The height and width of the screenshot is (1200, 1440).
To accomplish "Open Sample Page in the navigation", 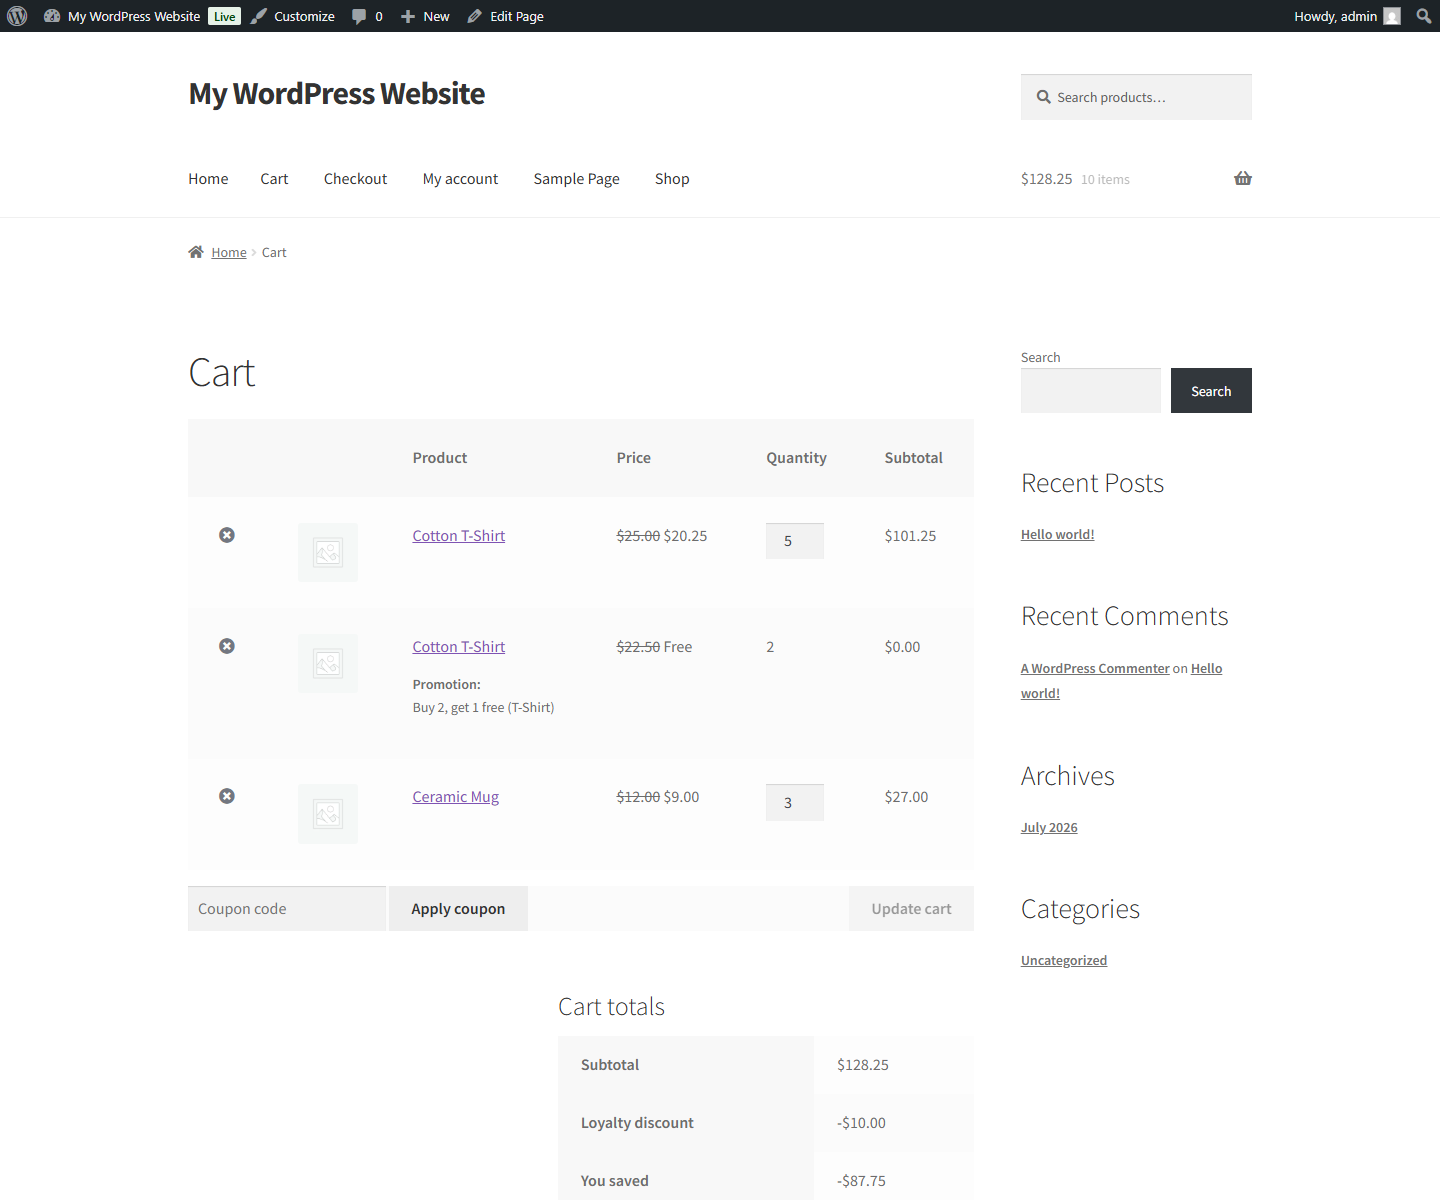I will (x=576, y=179).
